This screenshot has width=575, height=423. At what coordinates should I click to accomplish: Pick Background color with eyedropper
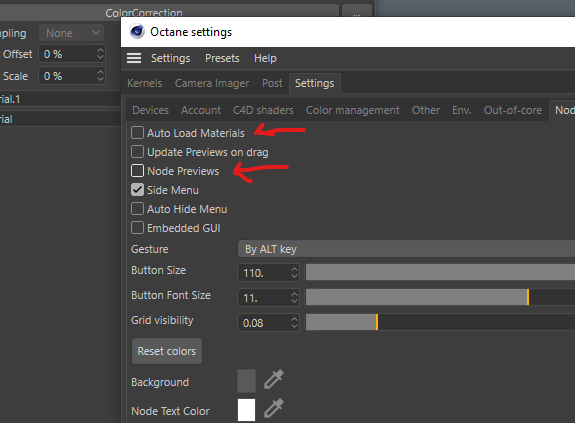274,379
